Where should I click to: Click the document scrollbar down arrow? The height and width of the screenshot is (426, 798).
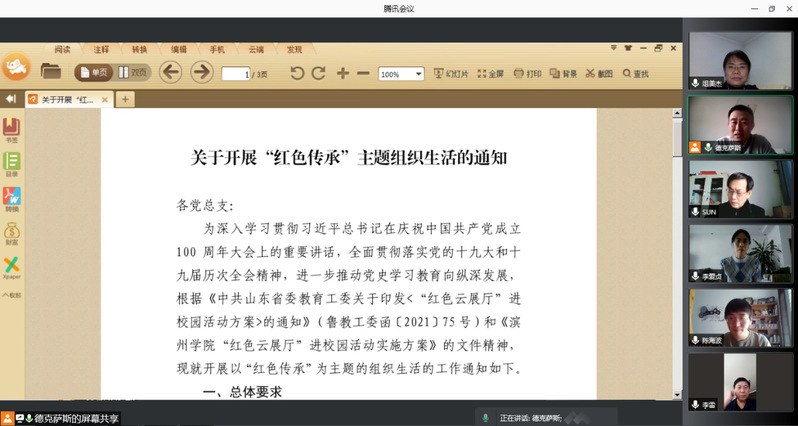click(x=677, y=394)
